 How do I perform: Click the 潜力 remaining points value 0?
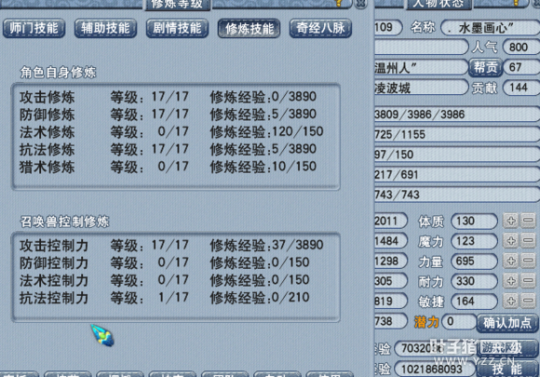459,322
